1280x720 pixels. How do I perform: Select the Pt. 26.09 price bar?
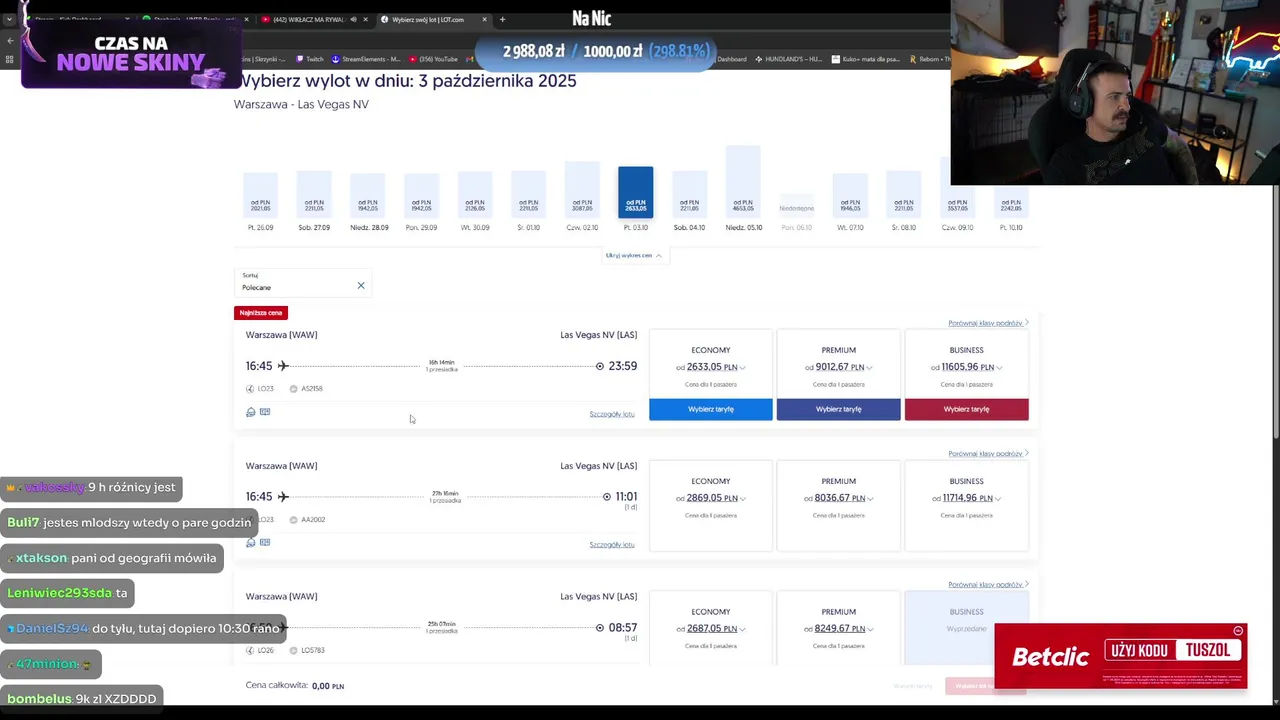260,195
